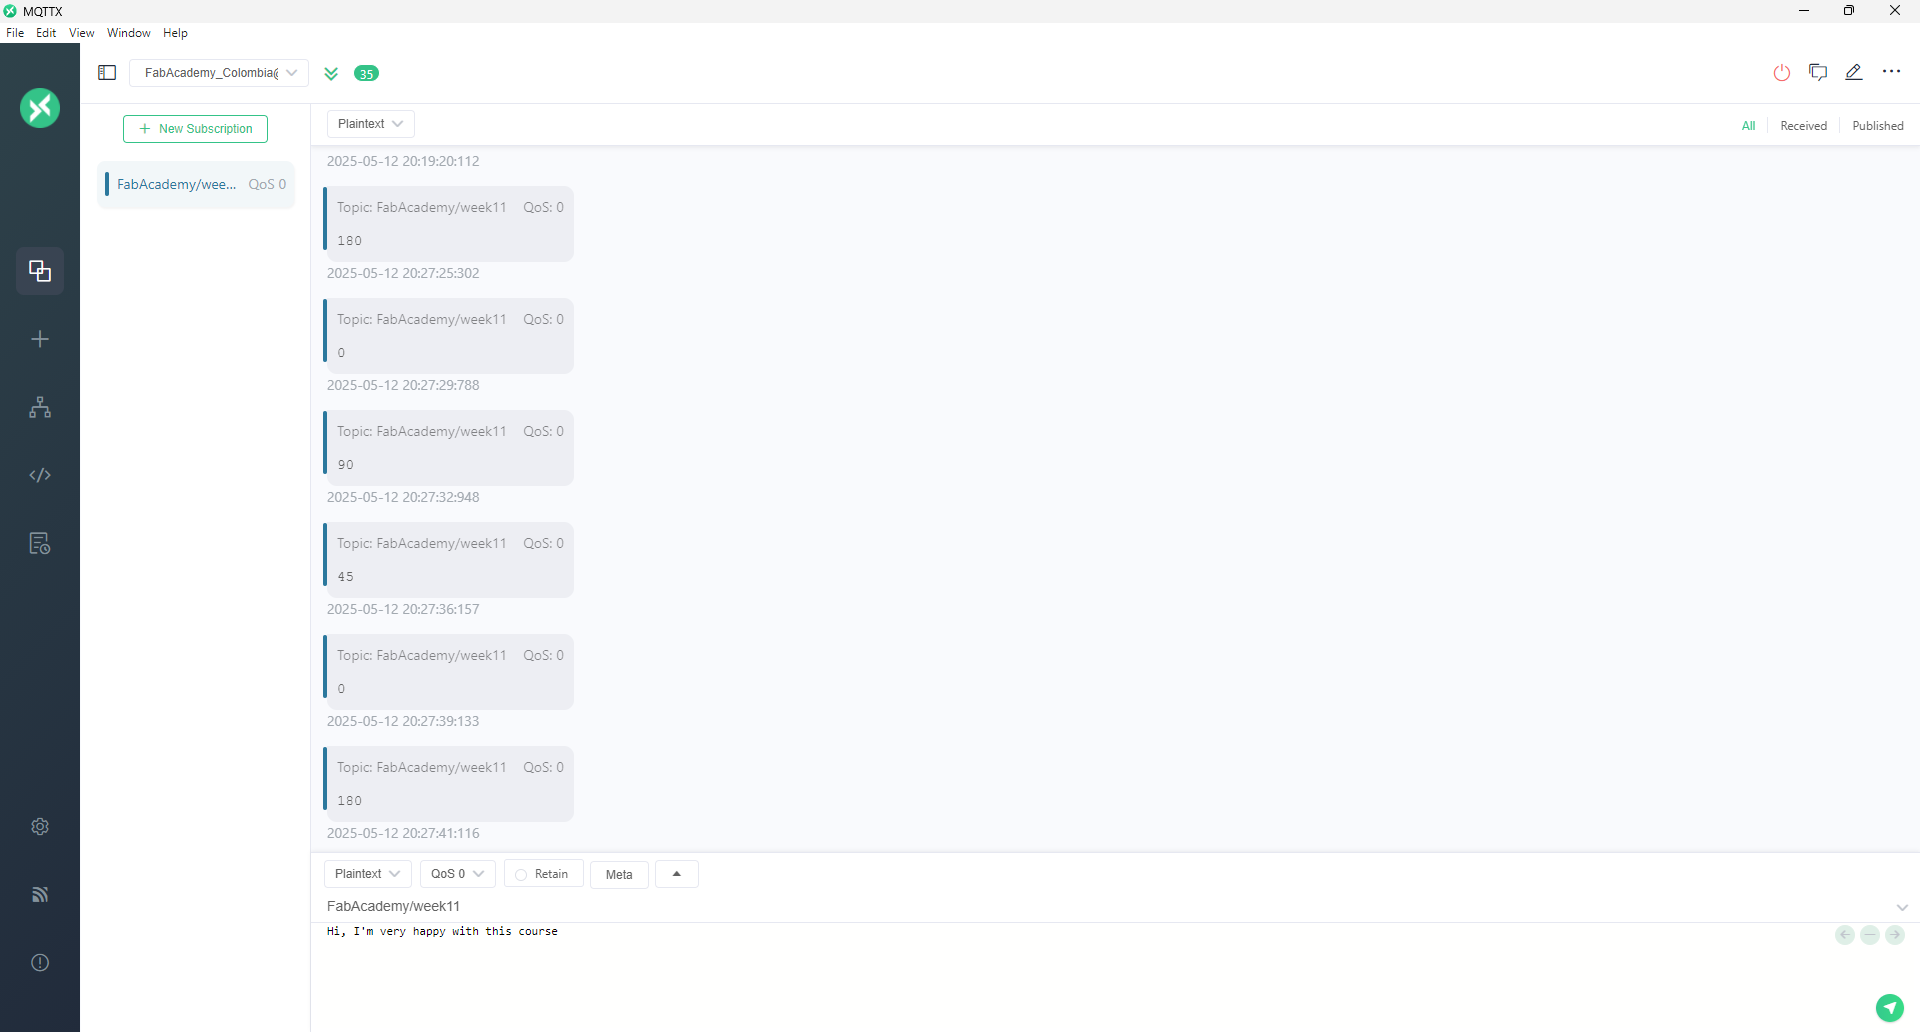The image size is (1920, 1032).
Task: Collapse publish options with up-arrow button
Action: [x=677, y=874]
